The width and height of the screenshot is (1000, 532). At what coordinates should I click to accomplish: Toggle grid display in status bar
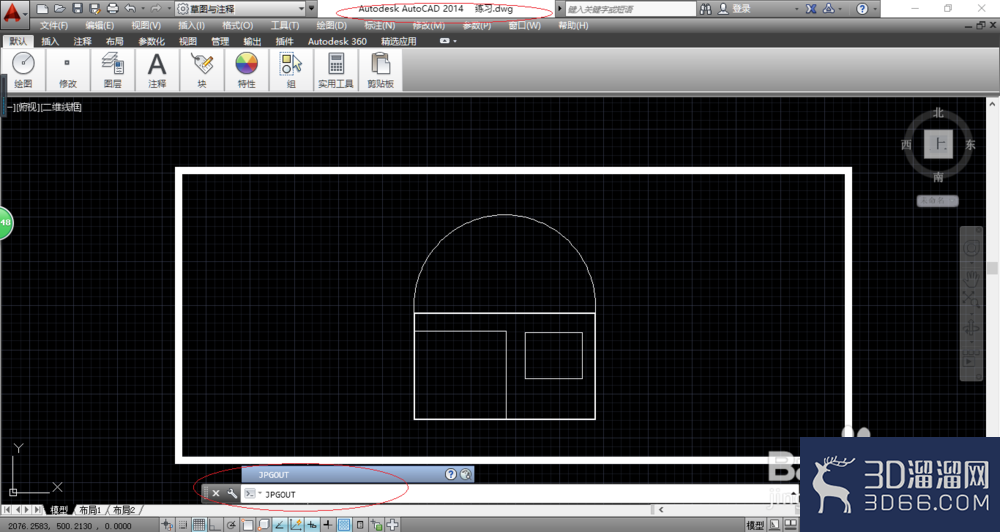pyautogui.click(x=199, y=525)
